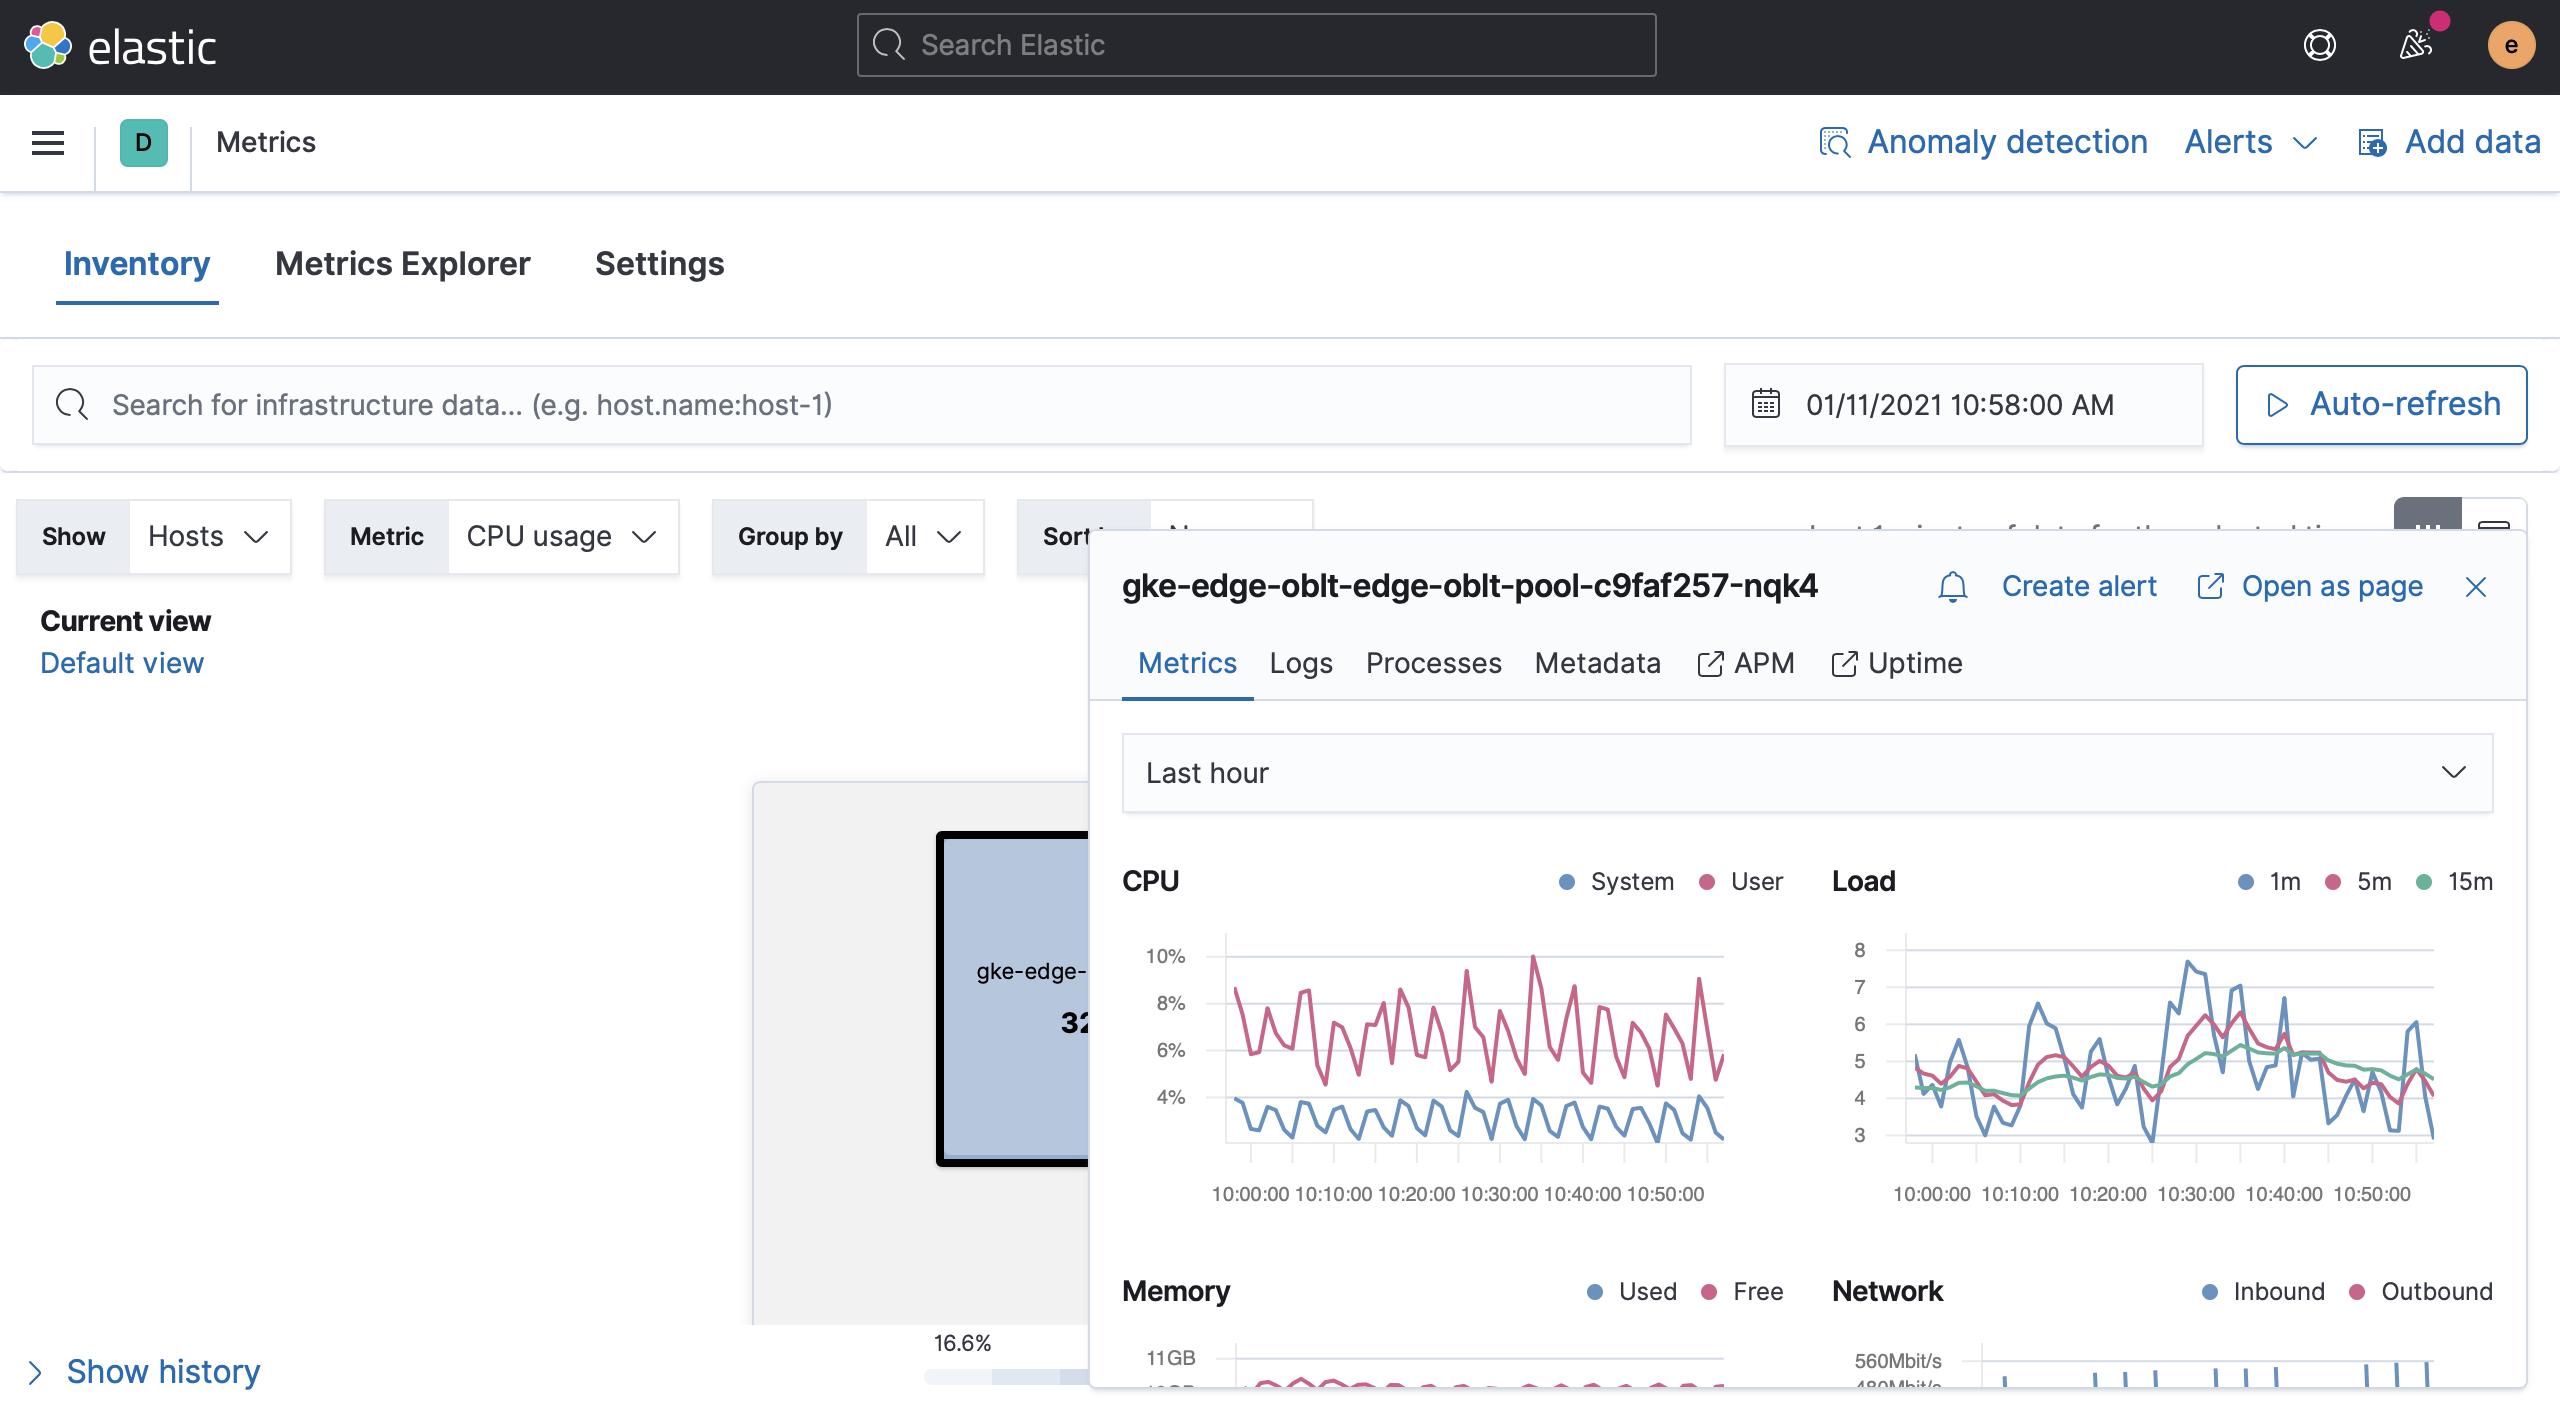Expand the Group by All dropdown
Screen dimensions: 2560x1421
click(923, 536)
